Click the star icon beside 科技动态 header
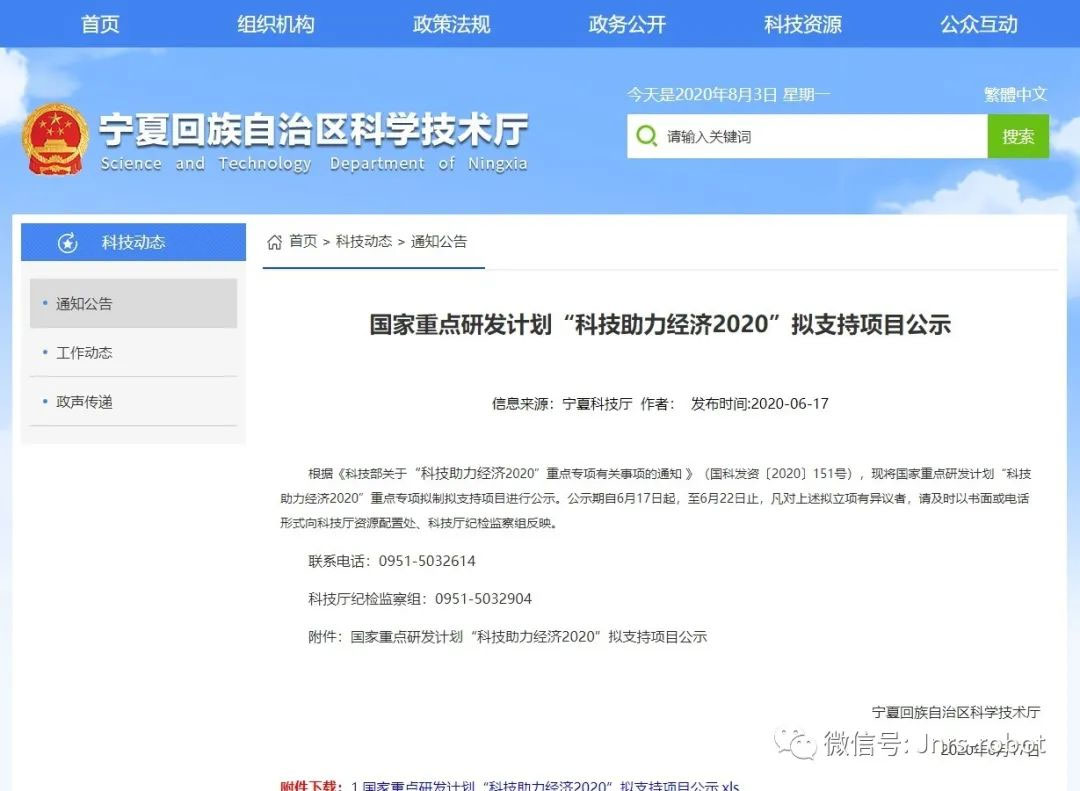Viewport: 1080px width, 791px height. 68,243
